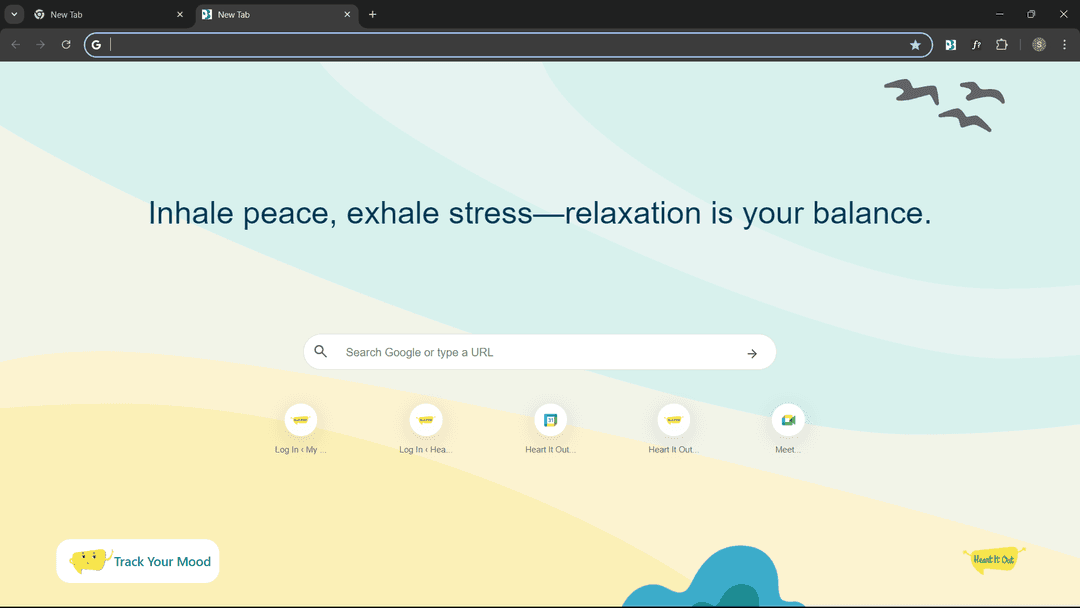Open the f? extension in toolbar

976,45
